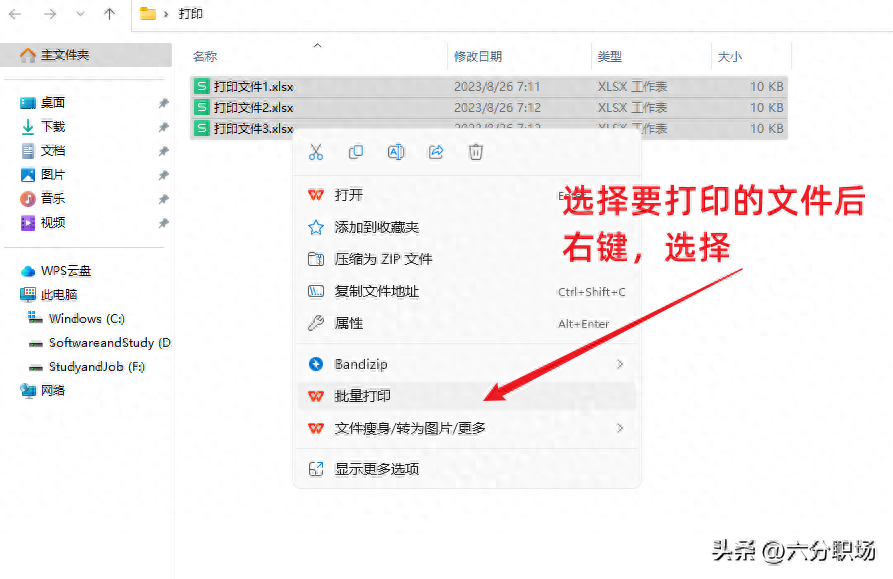Expand 文件瘦身/转为图片/更多 submenu arrow
This screenshot has width=893, height=579.
click(x=620, y=428)
